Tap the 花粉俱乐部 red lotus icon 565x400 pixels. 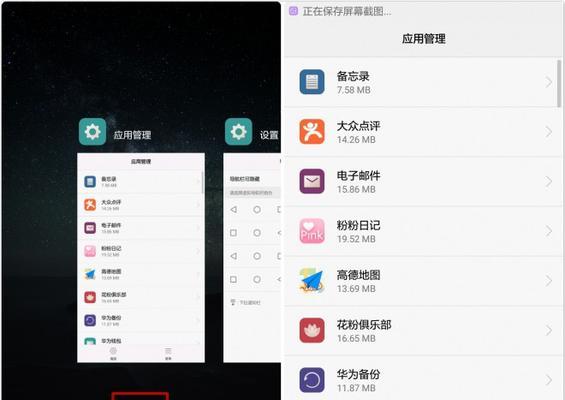pos(312,330)
